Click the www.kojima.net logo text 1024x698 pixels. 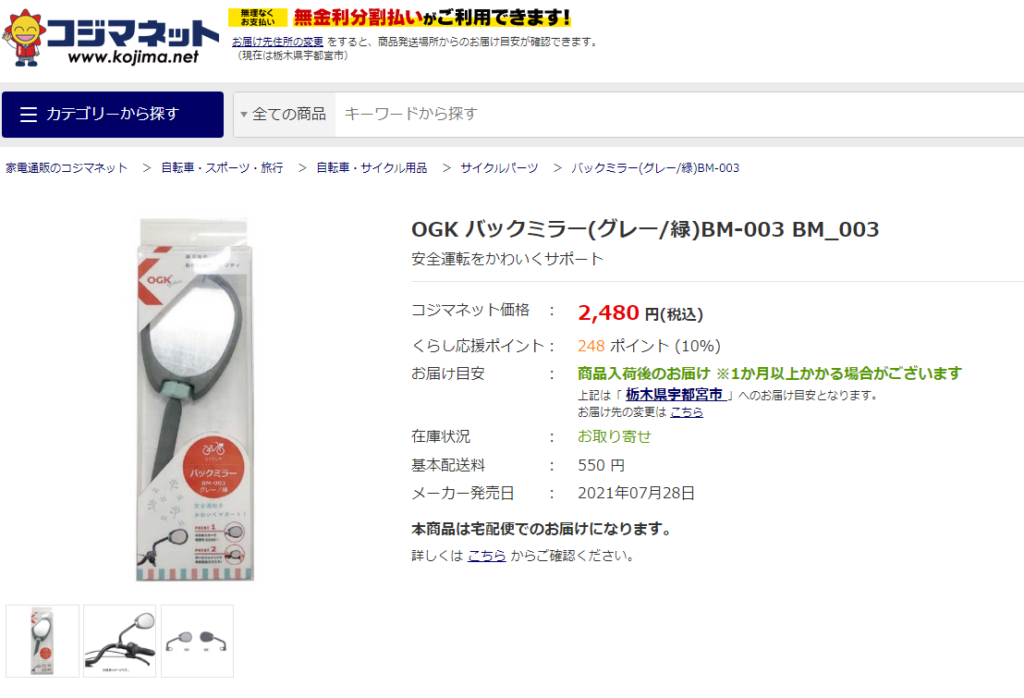[x=133, y=57]
